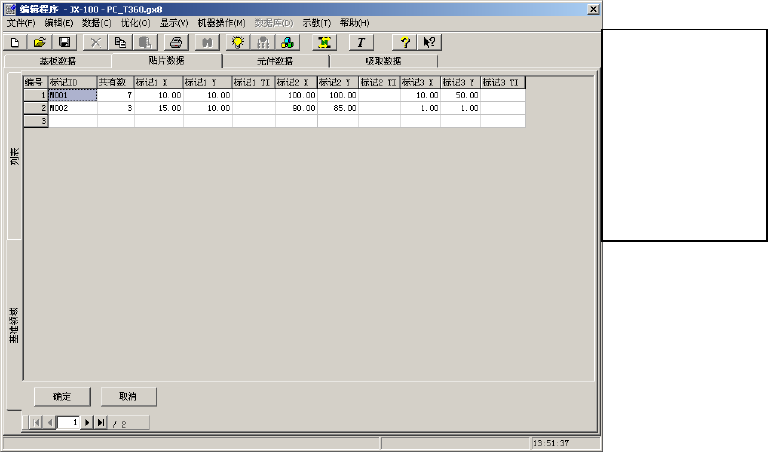Print using the printer icon
Viewport: 768px width, 452px height.
176,43
